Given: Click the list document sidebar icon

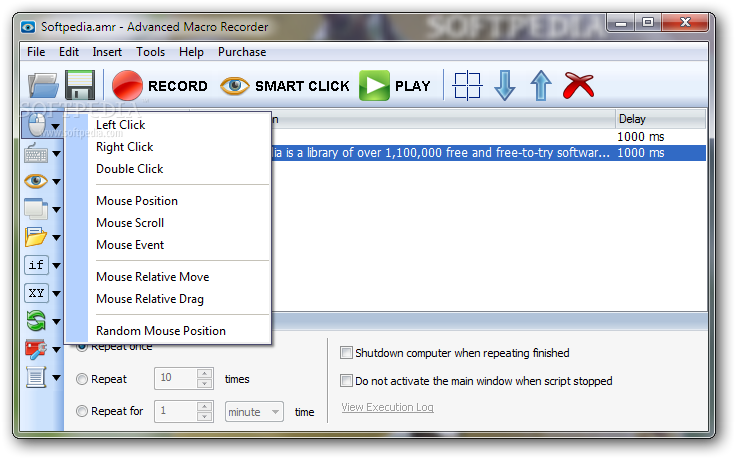Looking at the screenshot, I should 36,377.
